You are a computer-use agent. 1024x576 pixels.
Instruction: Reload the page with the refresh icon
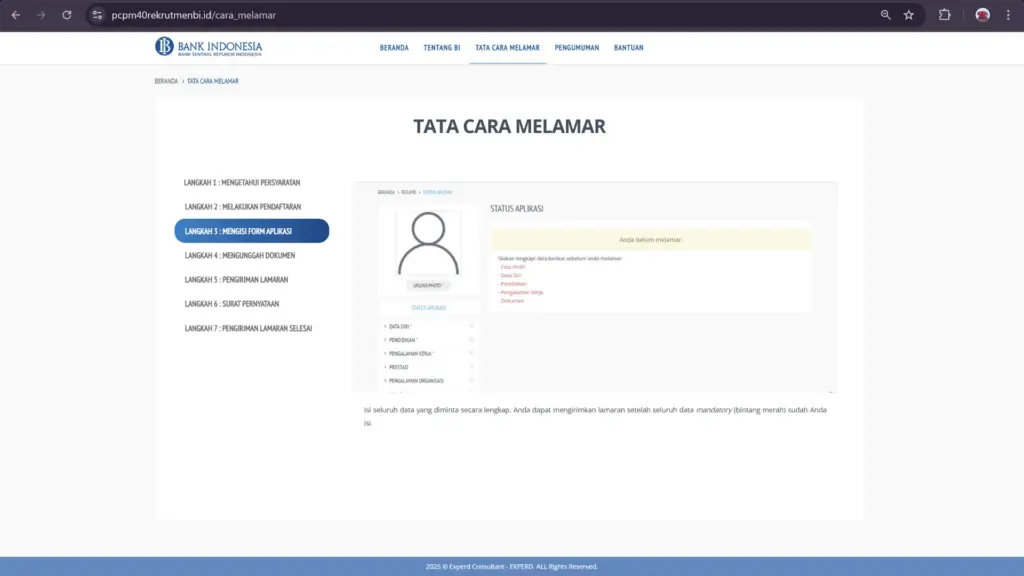[x=67, y=15]
